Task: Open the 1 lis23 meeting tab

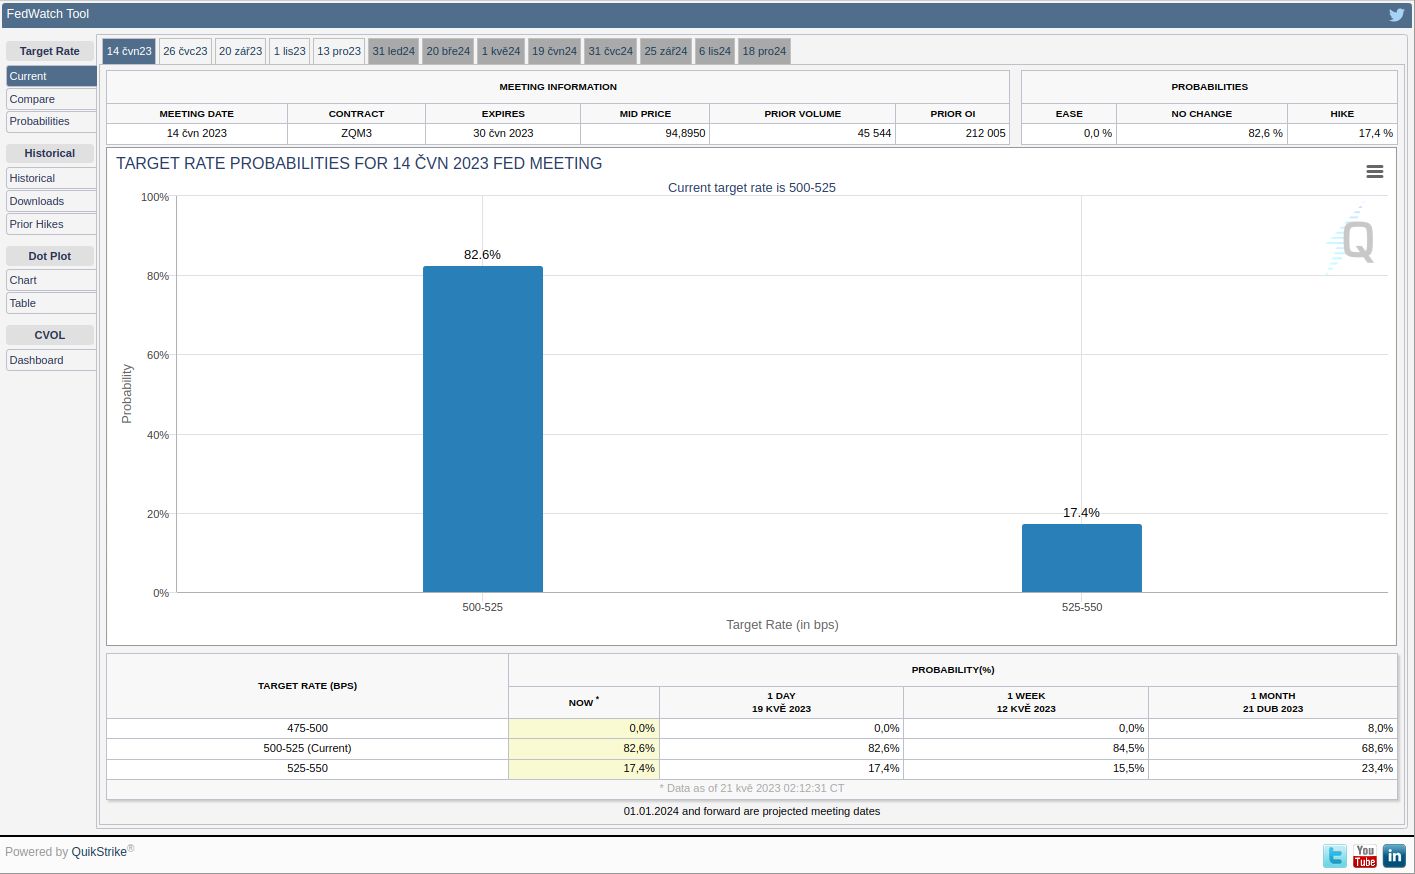Action: [290, 51]
